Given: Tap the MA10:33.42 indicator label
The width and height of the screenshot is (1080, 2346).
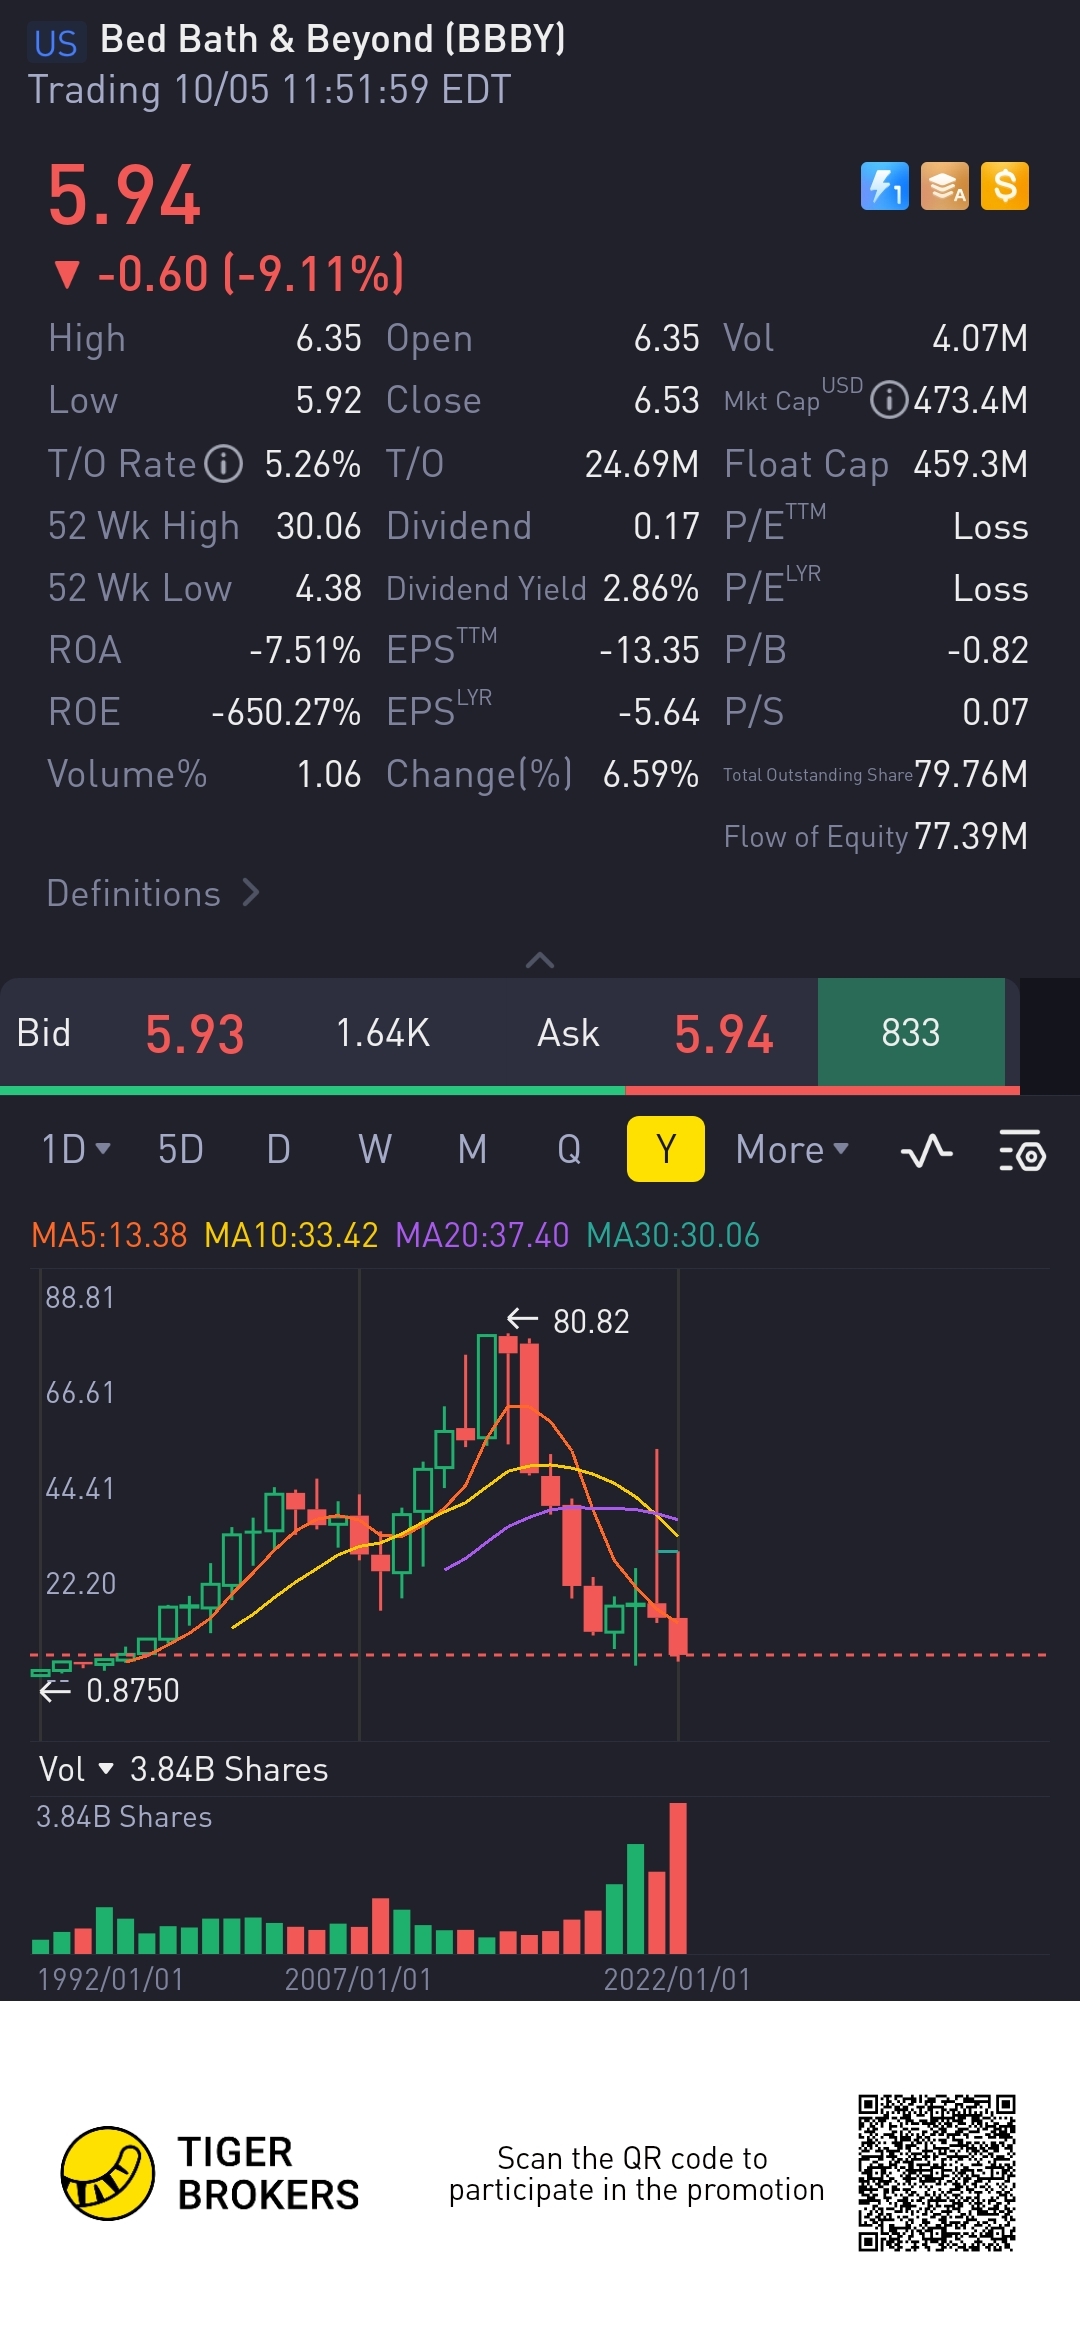Looking at the screenshot, I should pyautogui.click(x=291, y=1235).
